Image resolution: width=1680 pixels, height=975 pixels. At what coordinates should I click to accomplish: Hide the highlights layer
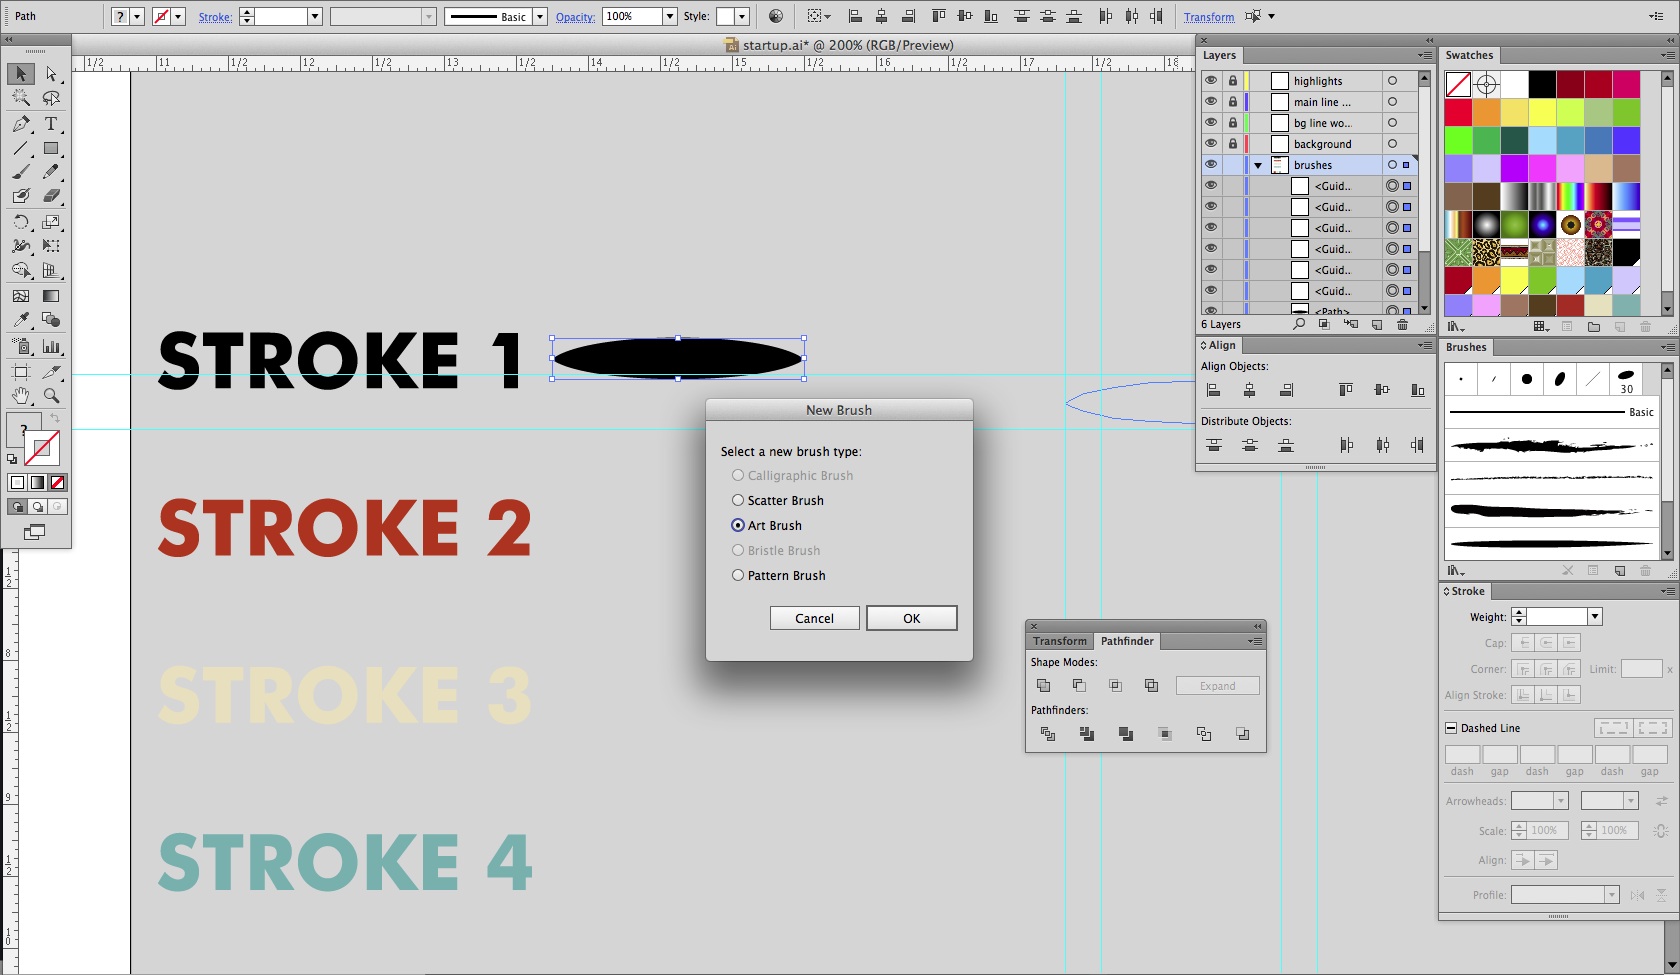[x=1211, y=81]
